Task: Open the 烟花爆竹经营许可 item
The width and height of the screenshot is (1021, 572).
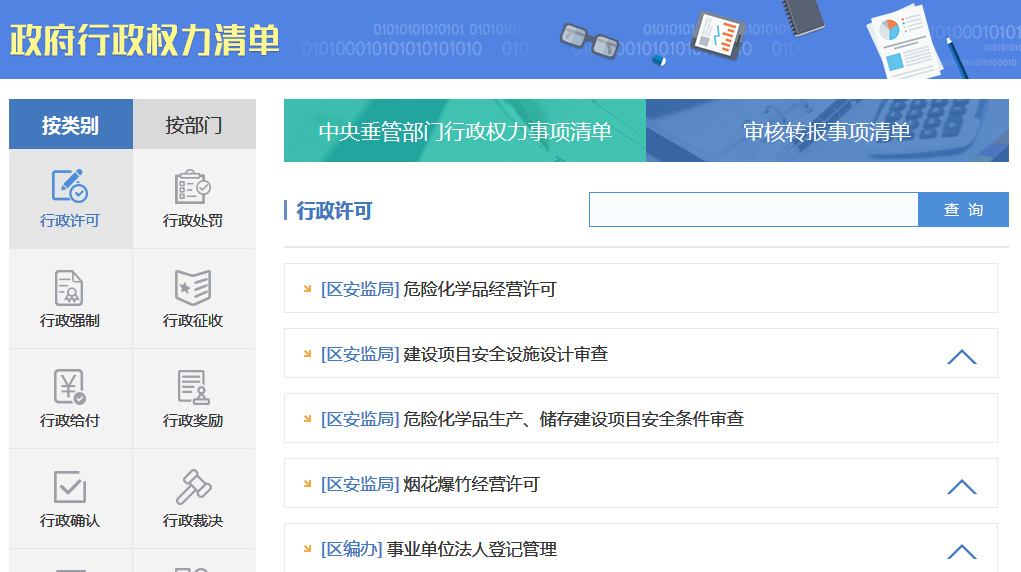Action: (471, 484)
